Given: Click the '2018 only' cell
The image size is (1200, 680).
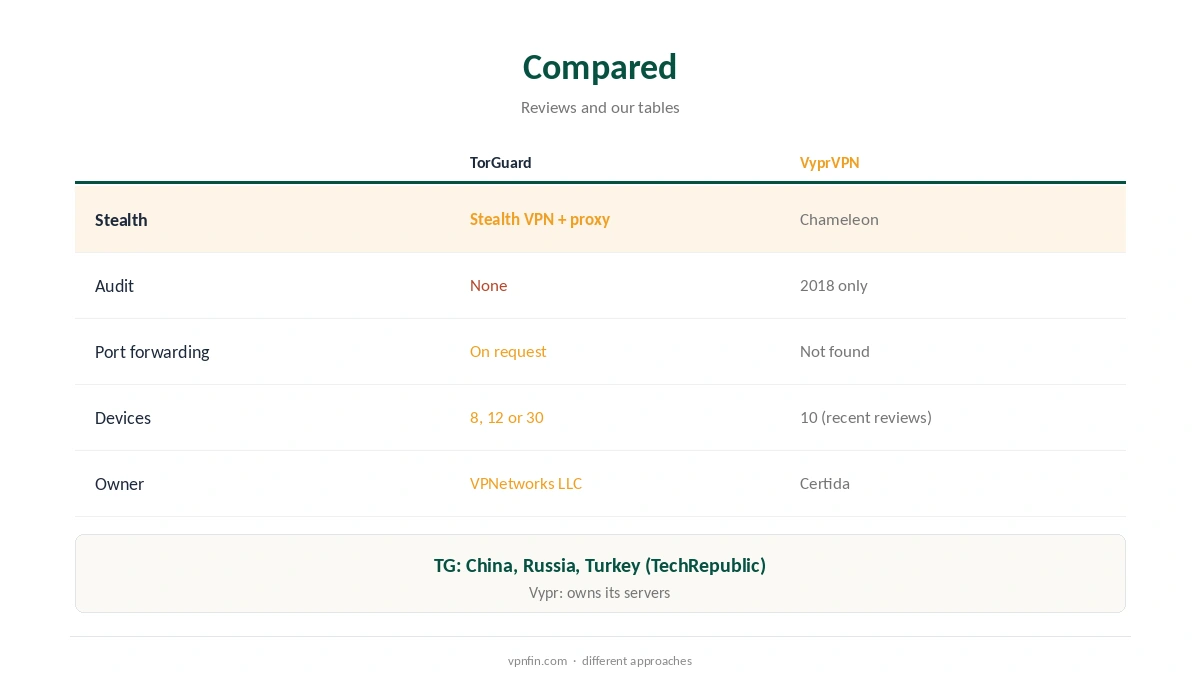Looking at the screenshot, I should 834,285.
